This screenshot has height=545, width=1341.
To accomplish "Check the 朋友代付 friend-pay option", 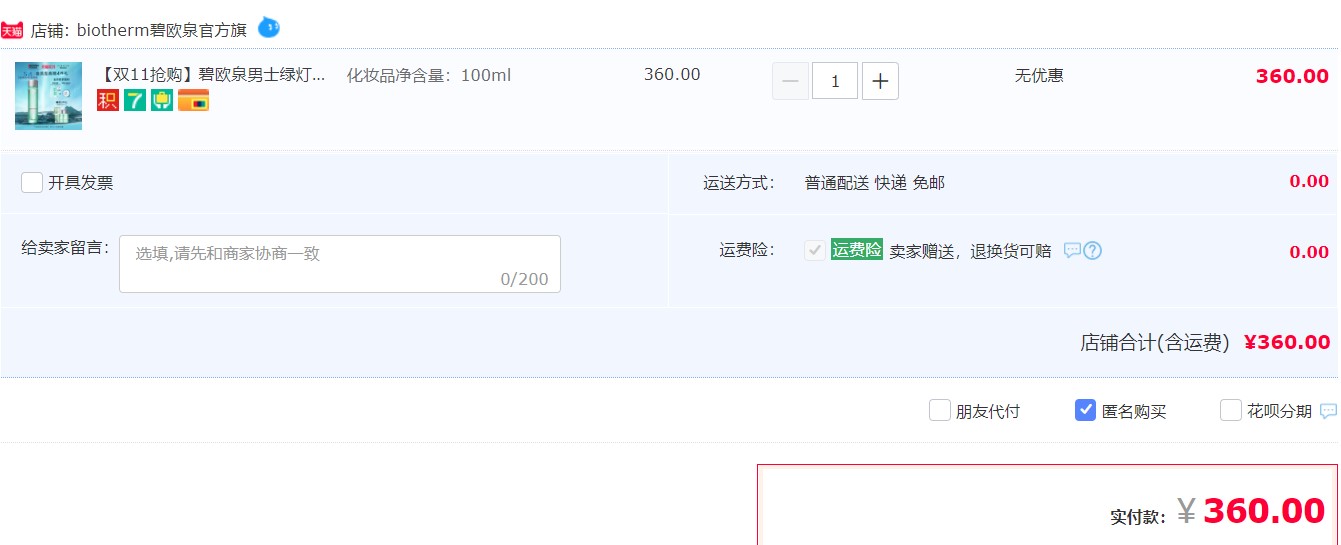I will click(940, 410).
